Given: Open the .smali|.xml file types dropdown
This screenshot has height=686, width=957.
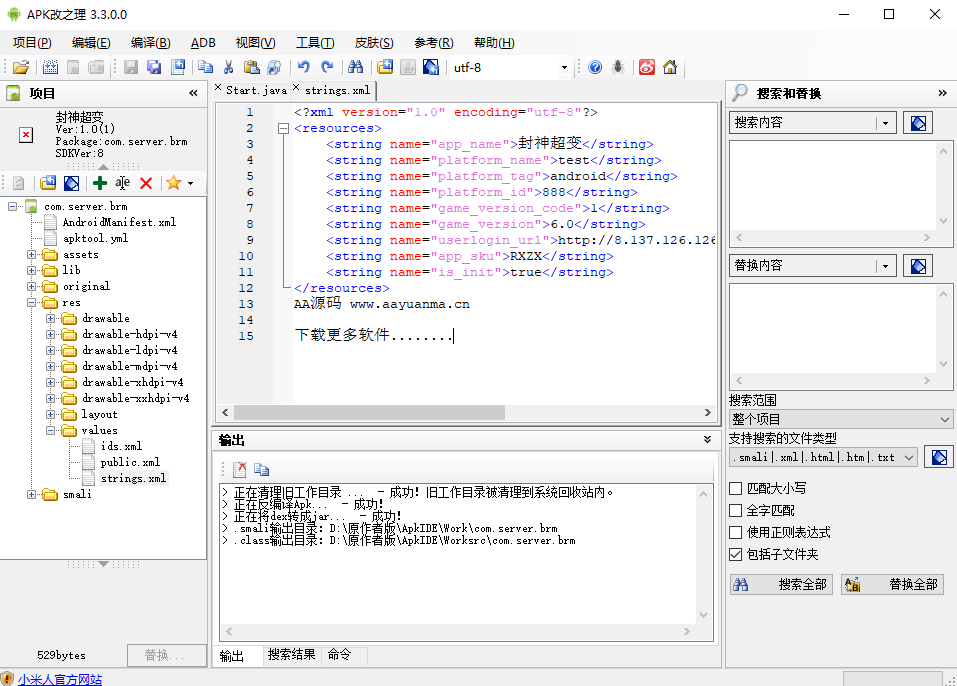Looking at the screenshot, I should [823, 457].
